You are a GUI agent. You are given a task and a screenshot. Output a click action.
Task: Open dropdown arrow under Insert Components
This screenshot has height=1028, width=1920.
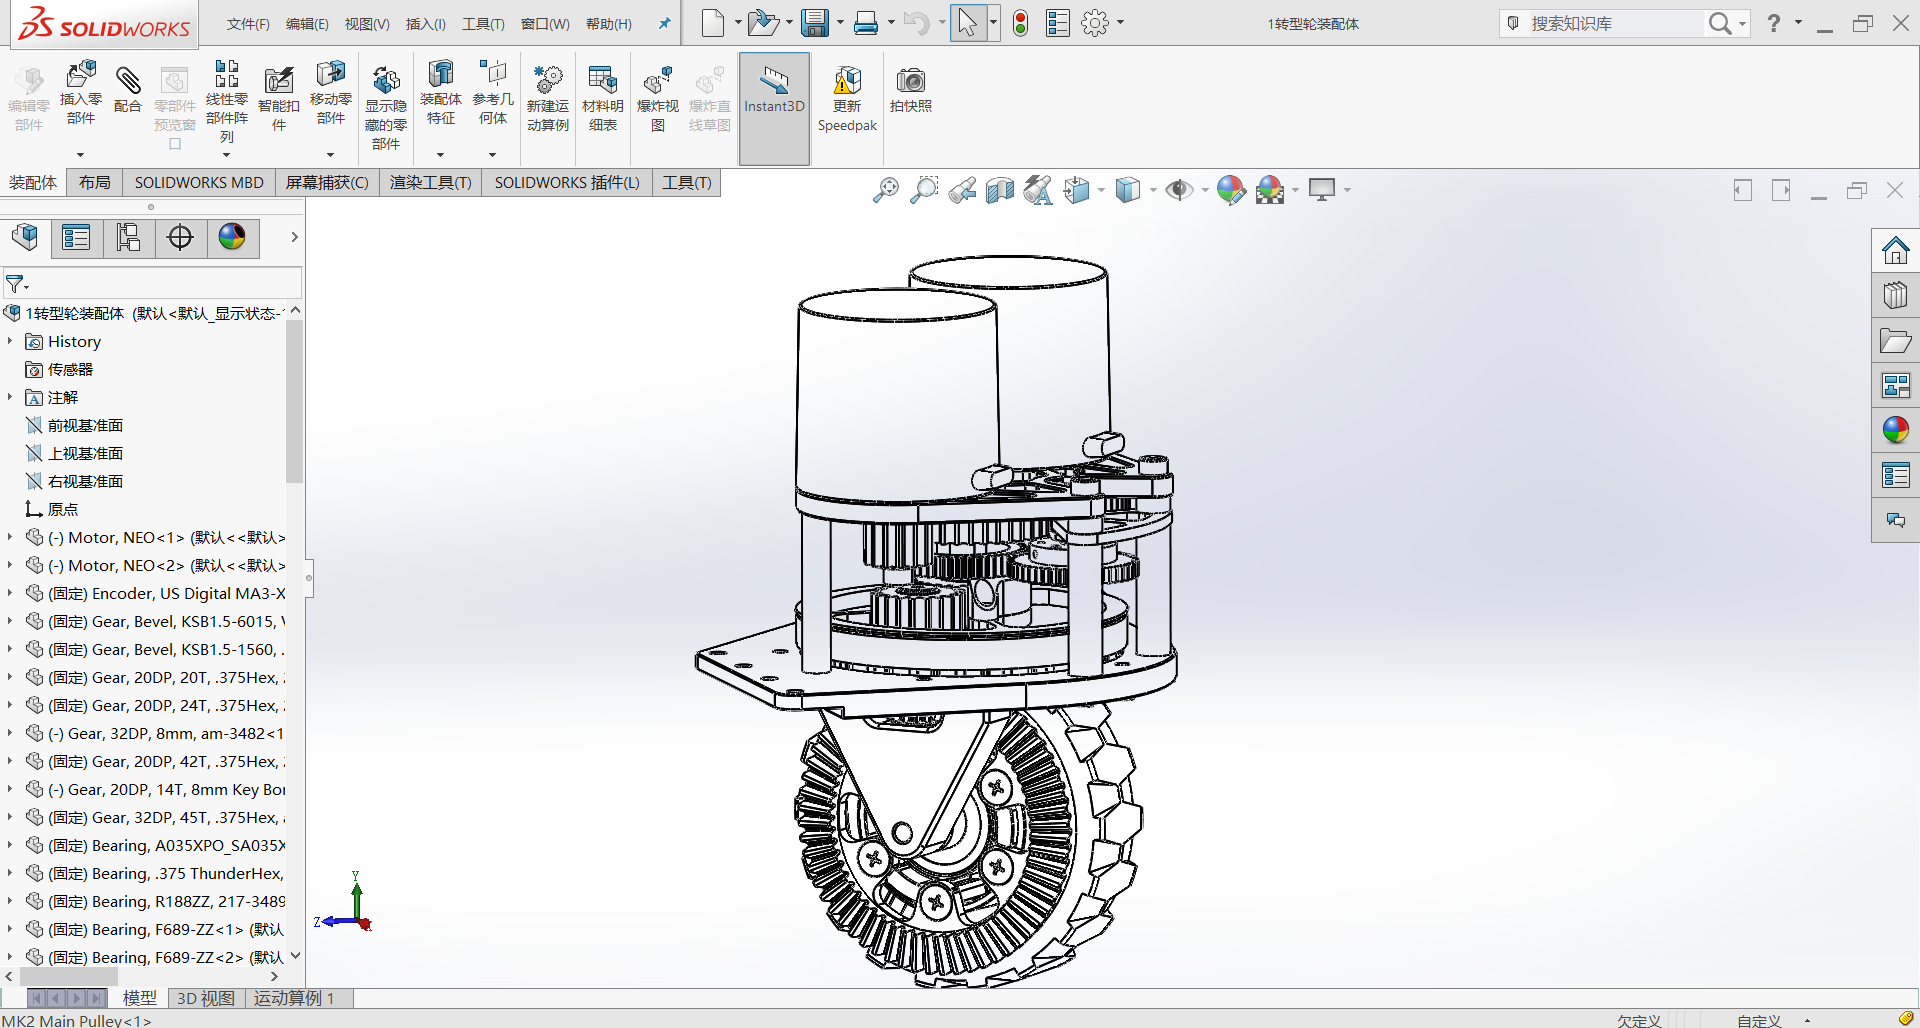(x=81, y=155)
